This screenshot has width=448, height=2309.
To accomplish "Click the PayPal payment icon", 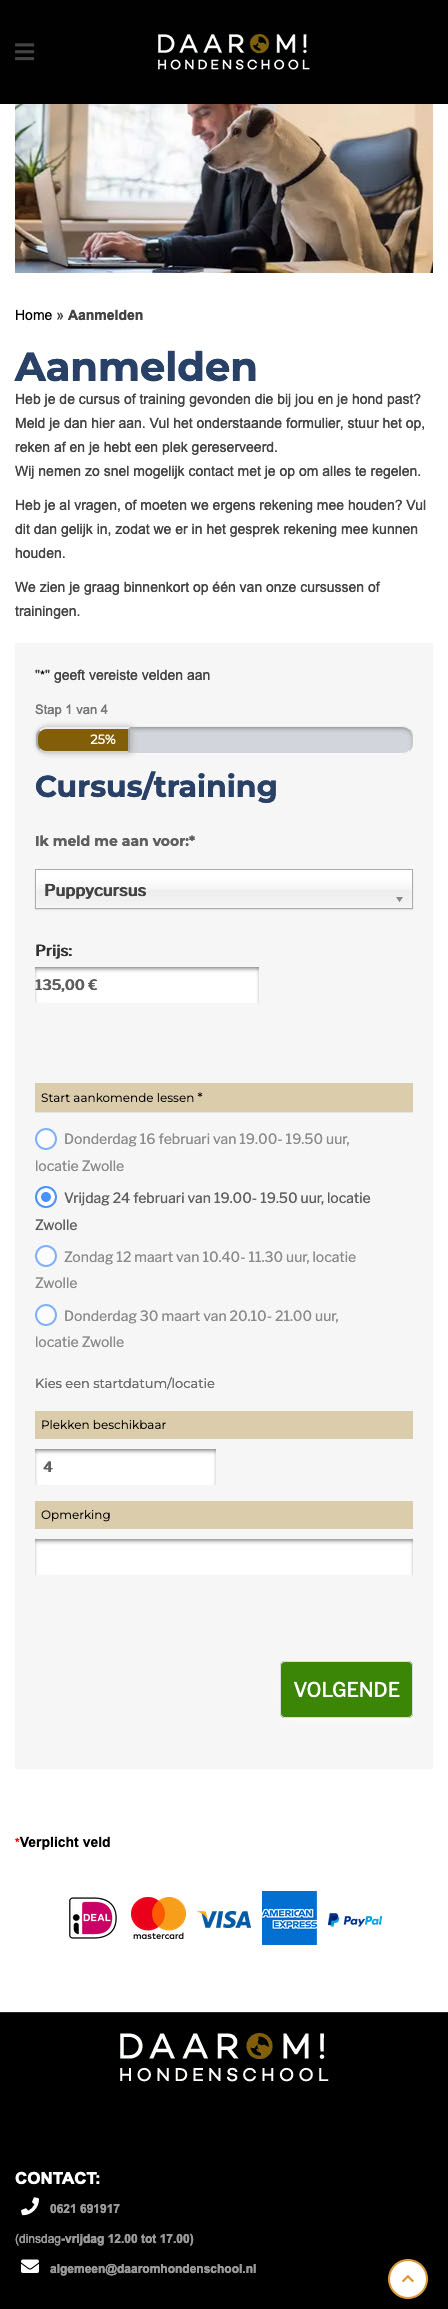I will (x=355, y=1920).
